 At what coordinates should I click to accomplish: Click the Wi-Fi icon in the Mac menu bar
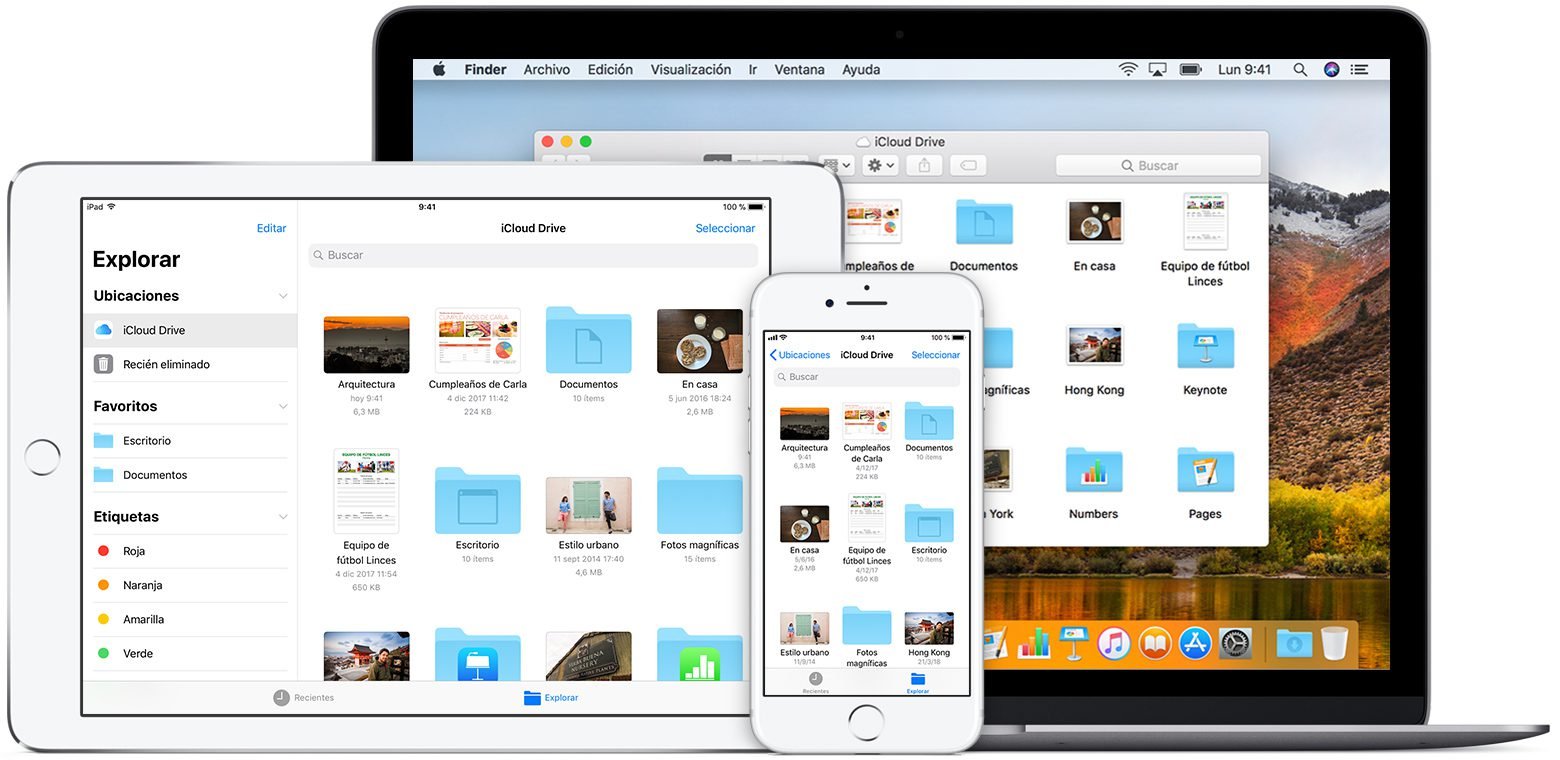point(1128,69)
